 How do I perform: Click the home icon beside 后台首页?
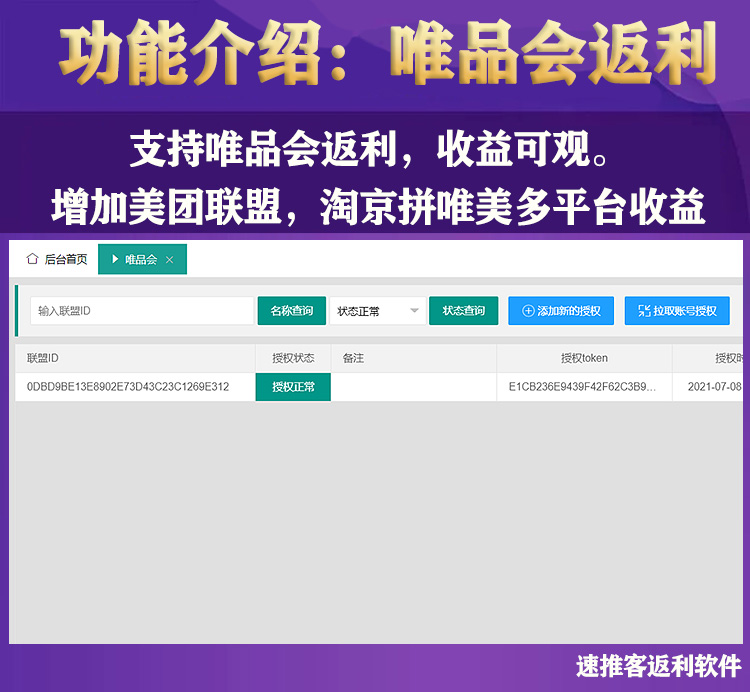pos(32,259)
